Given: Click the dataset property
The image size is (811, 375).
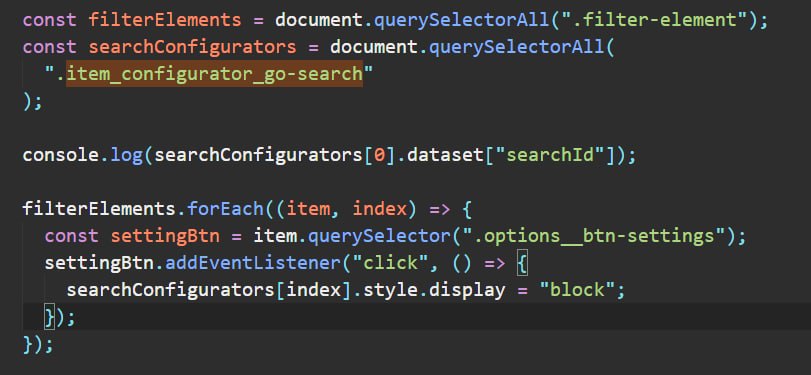Looking at the screenshot, I should 445,155.
